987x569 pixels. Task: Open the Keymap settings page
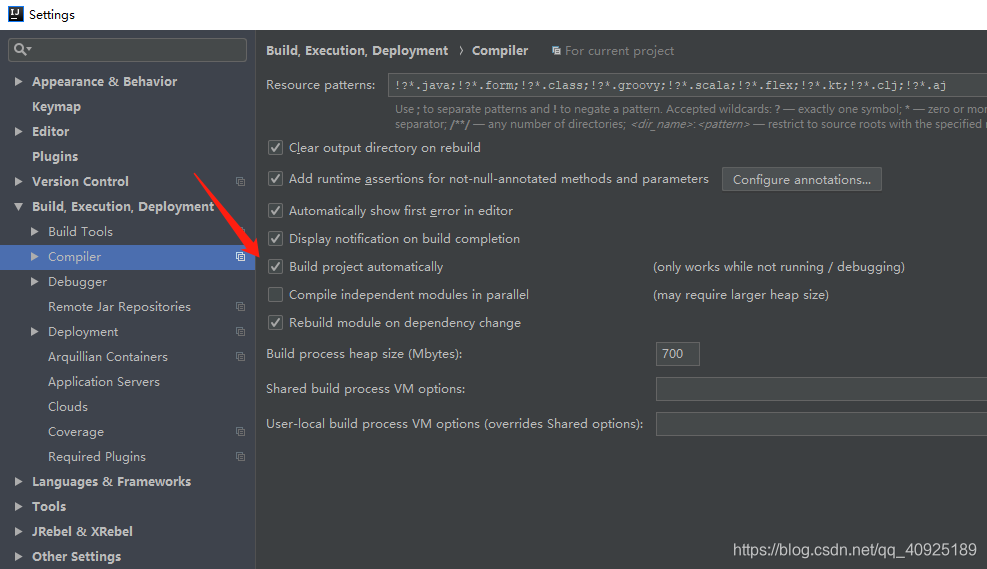pos(56,106)
